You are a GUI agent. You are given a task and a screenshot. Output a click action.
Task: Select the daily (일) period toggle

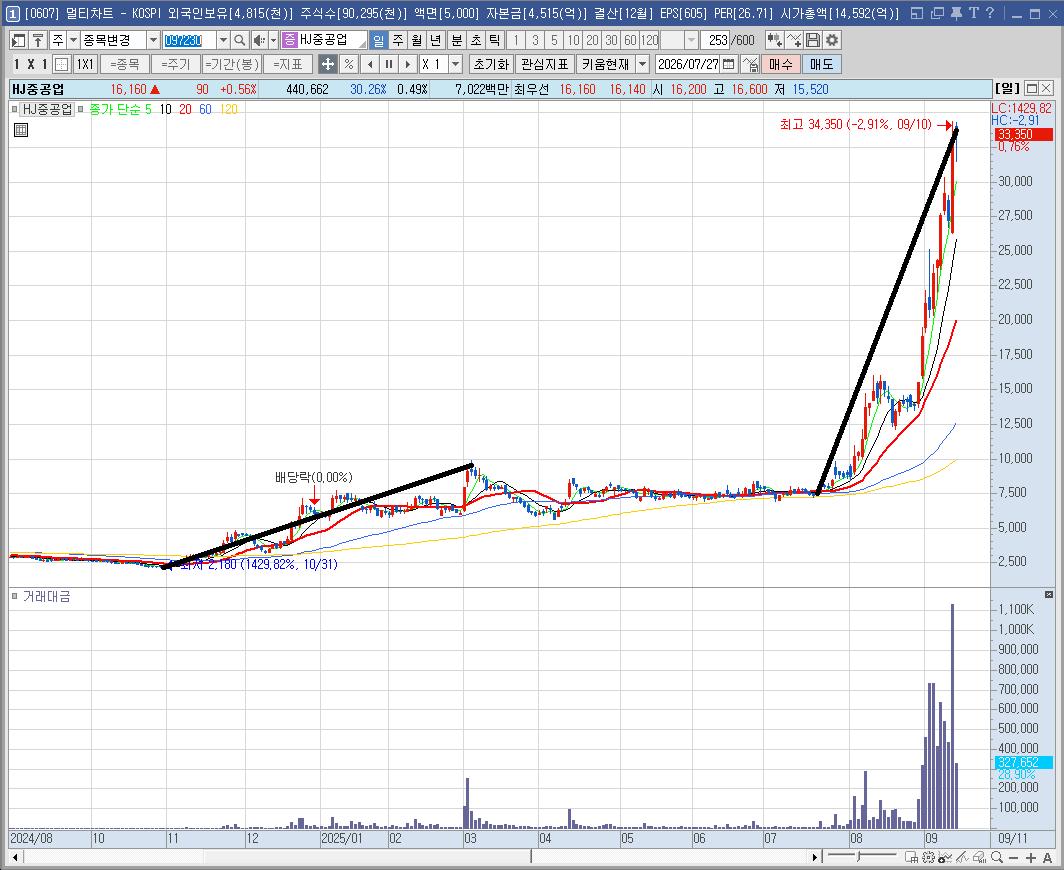(379, 41)
